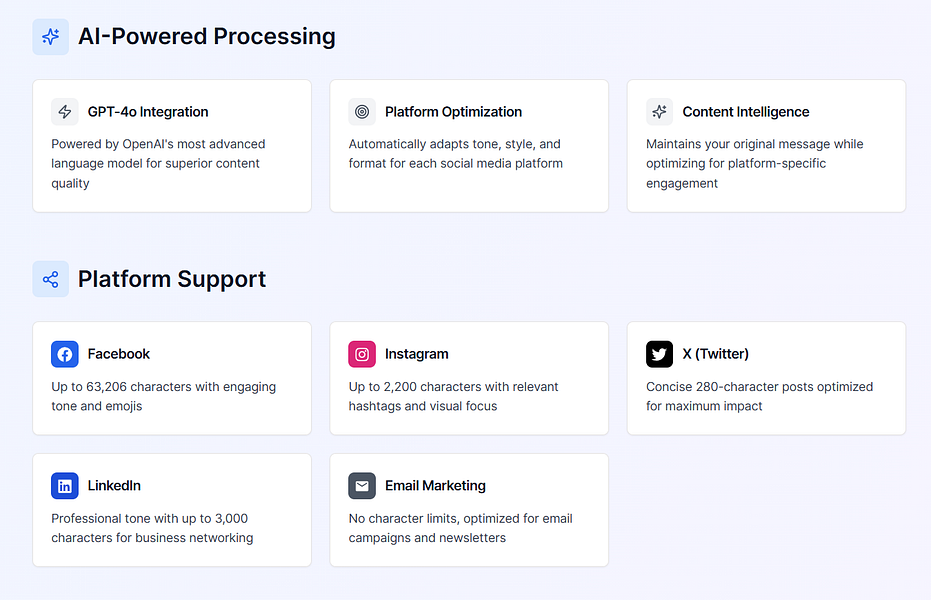Screen dimensions: 931x600
Task: Click the AI-Powered Processing section heading
Action: pyautogui.click(x=207, y=37)
